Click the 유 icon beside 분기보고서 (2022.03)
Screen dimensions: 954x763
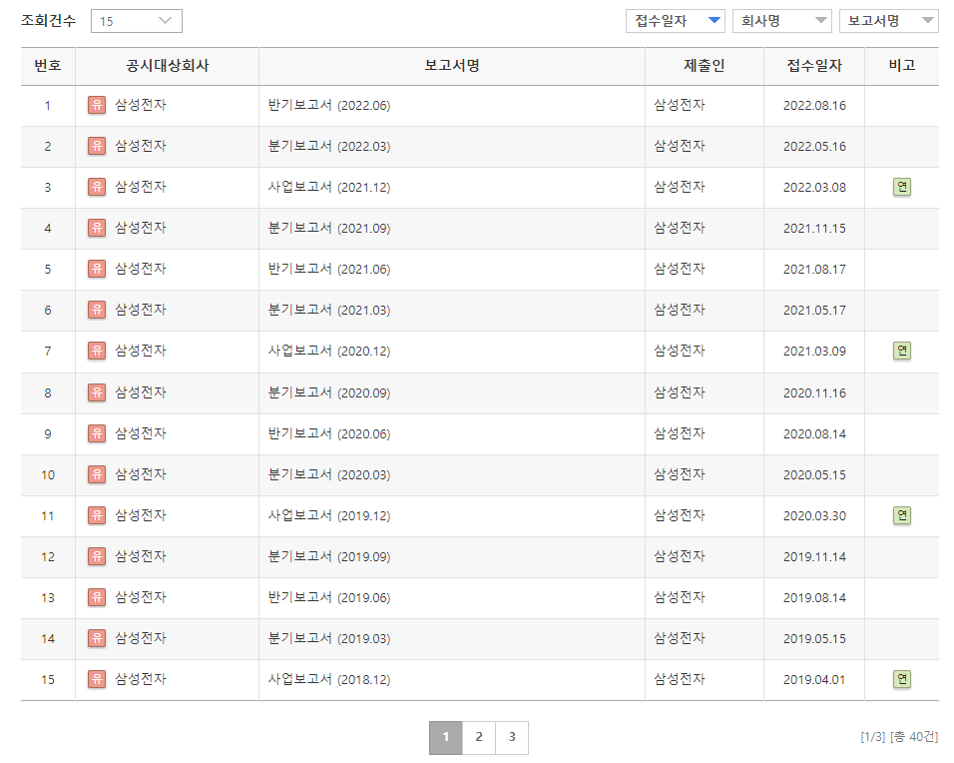pyautogui.click(x=97, y=146)
